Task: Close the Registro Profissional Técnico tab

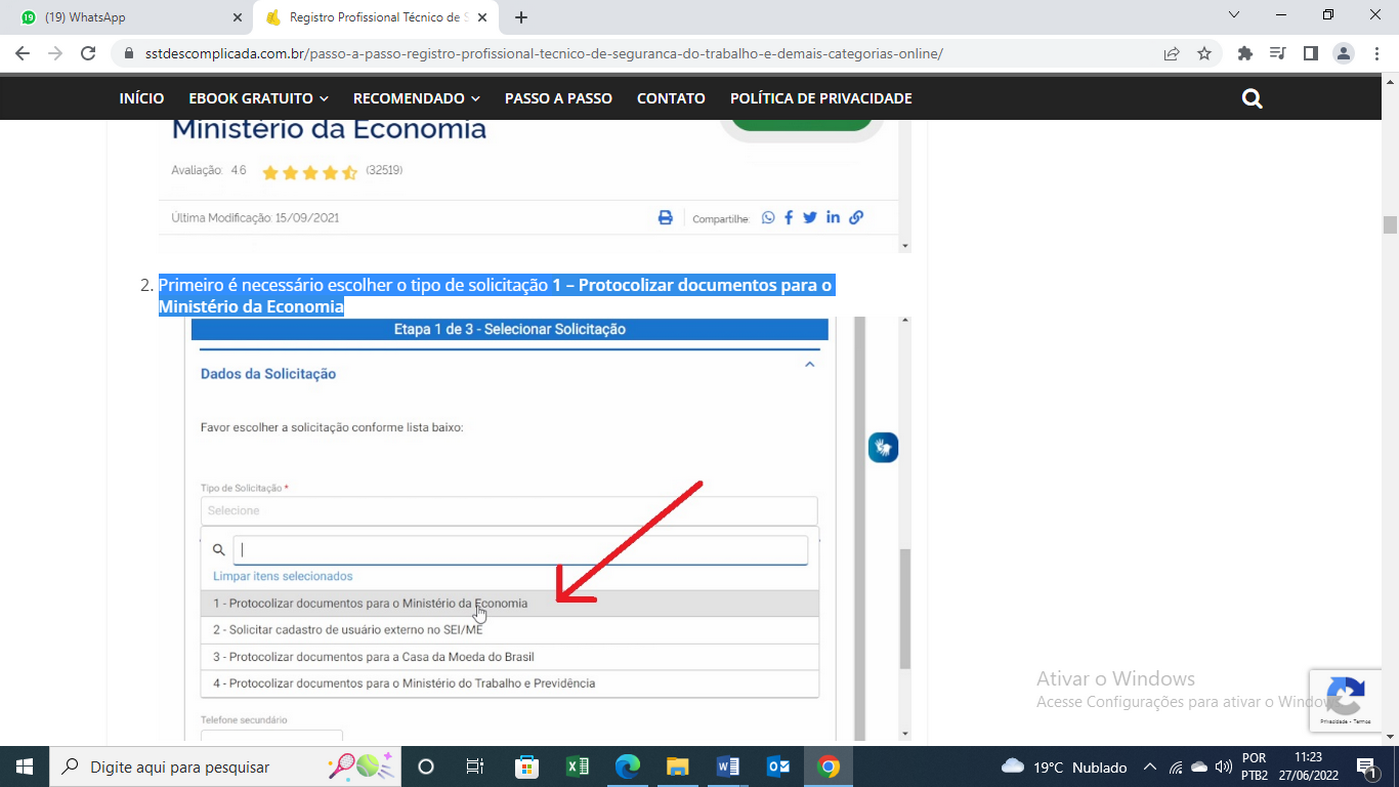Action: point(482,17)
